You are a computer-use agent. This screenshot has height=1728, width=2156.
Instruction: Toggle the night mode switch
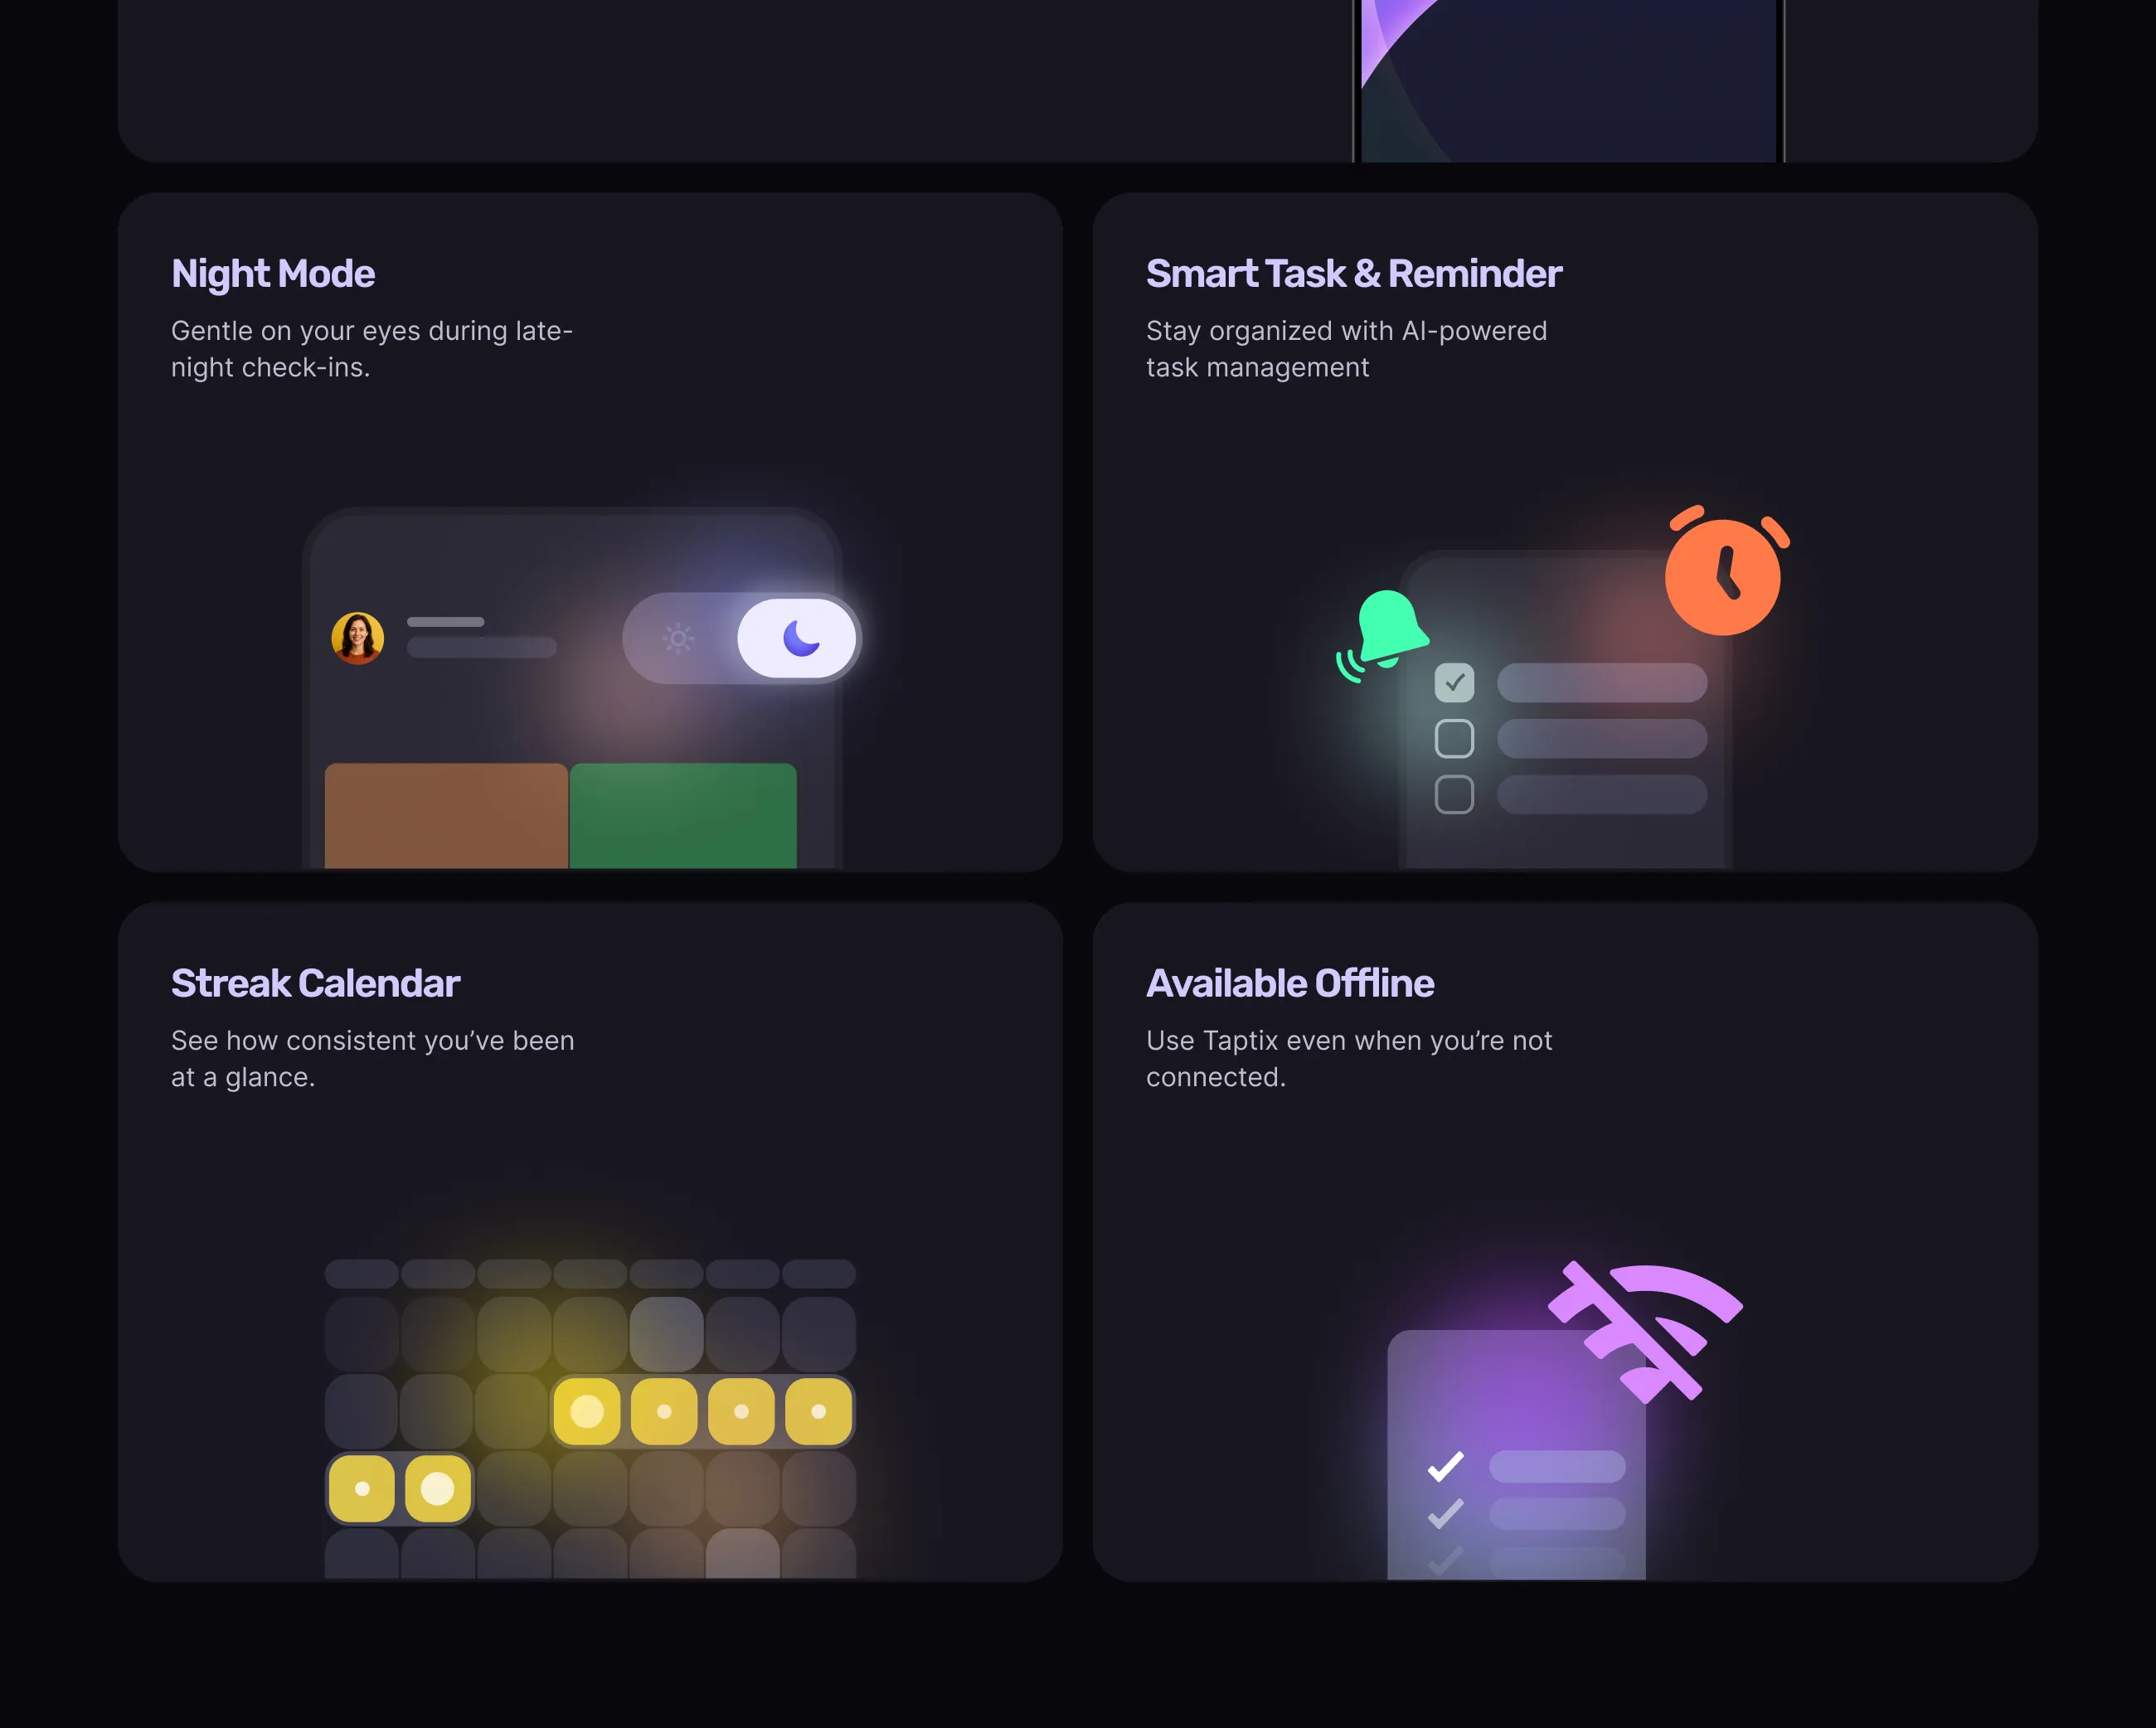click(x=740, y=638)
